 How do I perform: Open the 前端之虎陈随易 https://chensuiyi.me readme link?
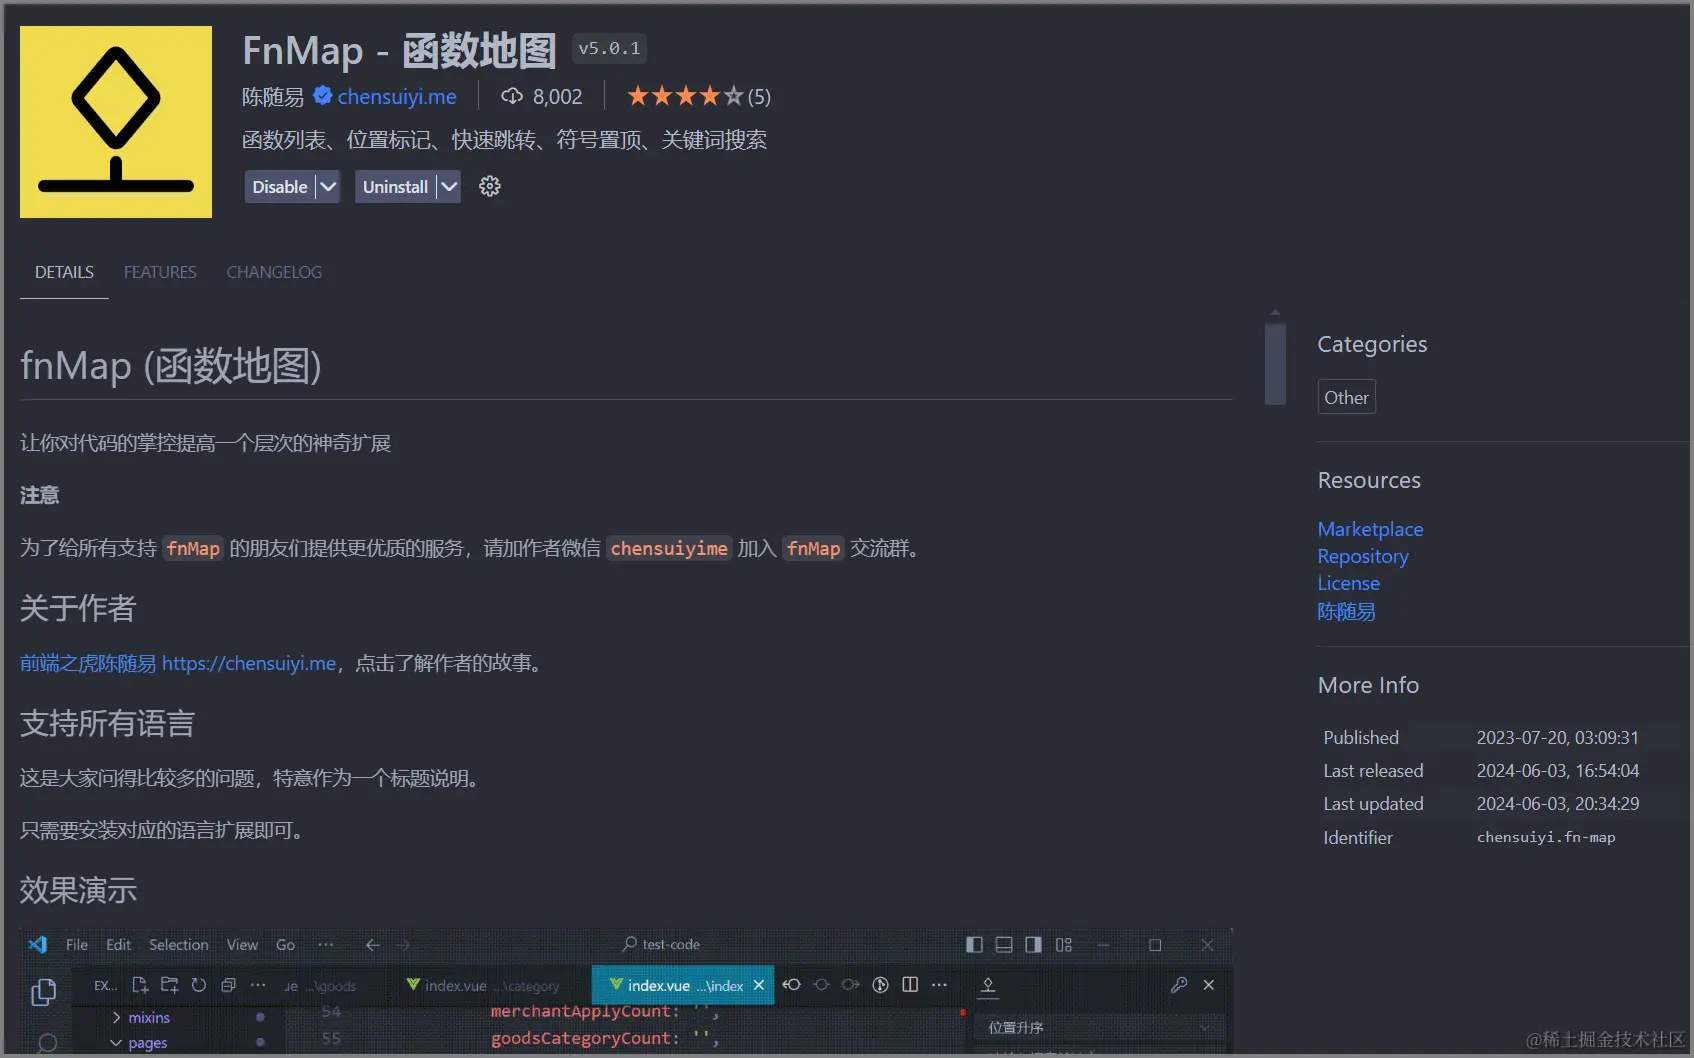click(178, 663)
